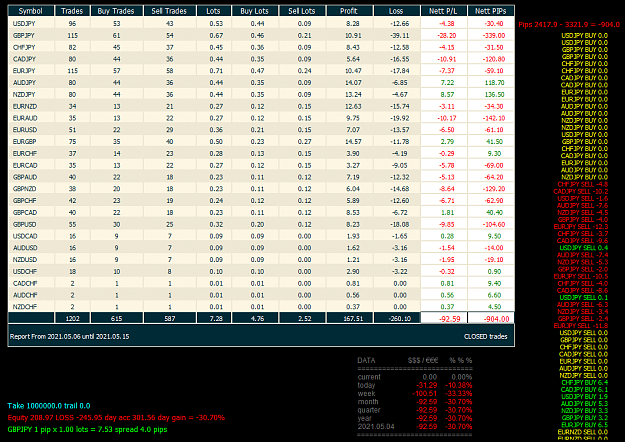Click the Nett PIPs column header

[x=491, y=11]
